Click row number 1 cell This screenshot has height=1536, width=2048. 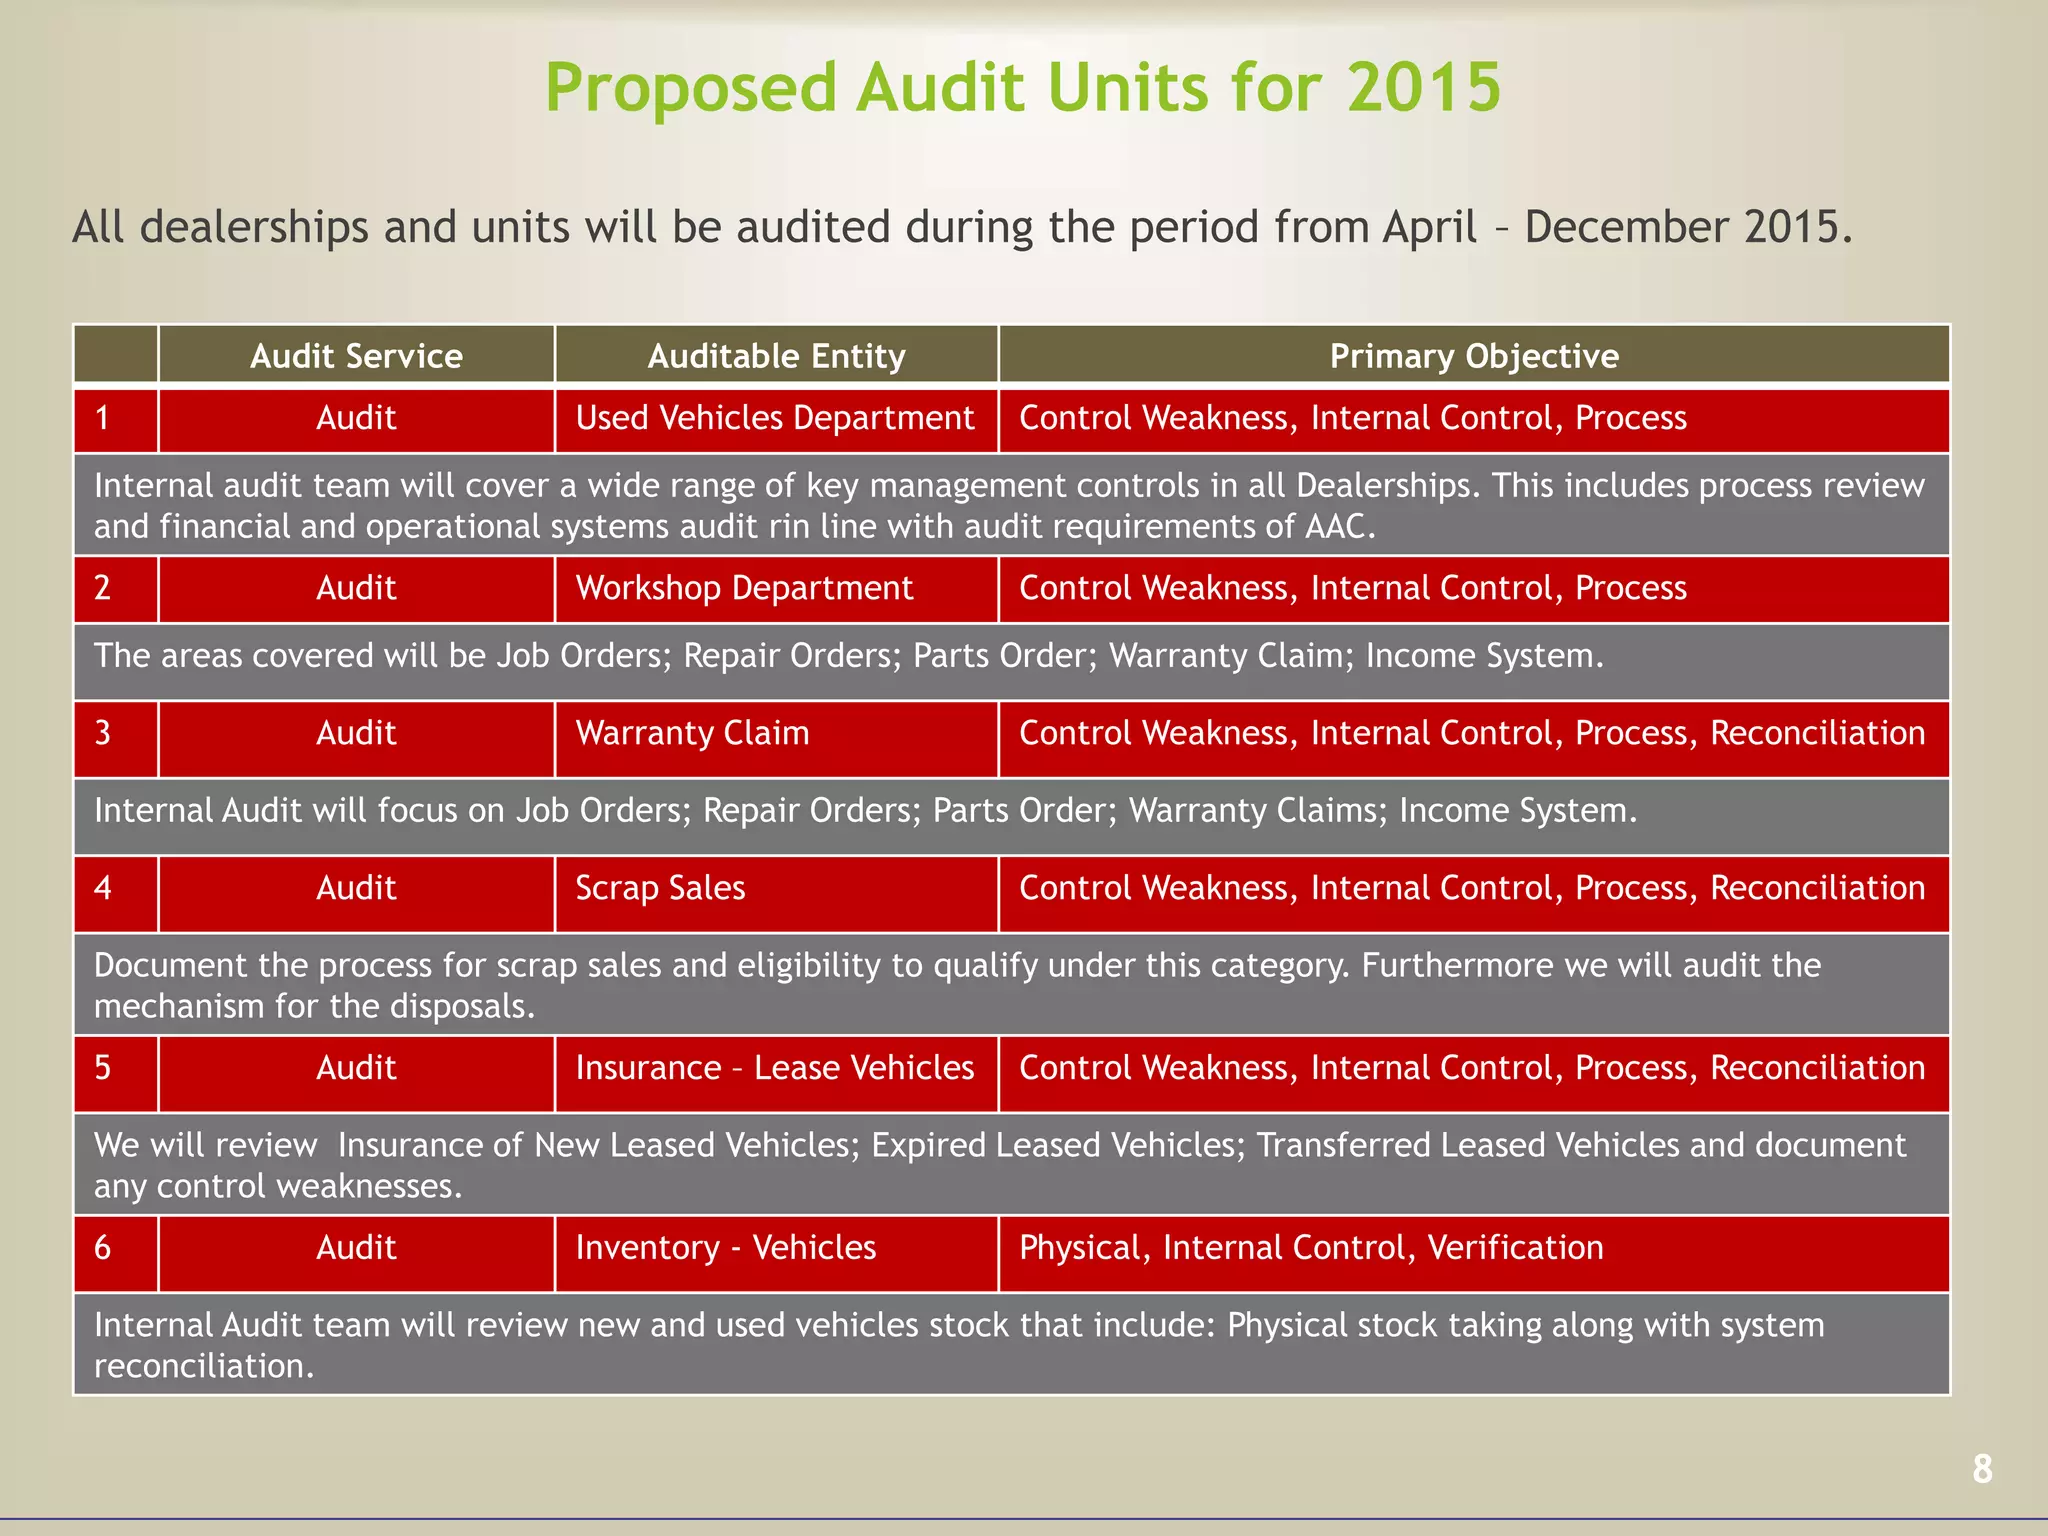(115, 419)
